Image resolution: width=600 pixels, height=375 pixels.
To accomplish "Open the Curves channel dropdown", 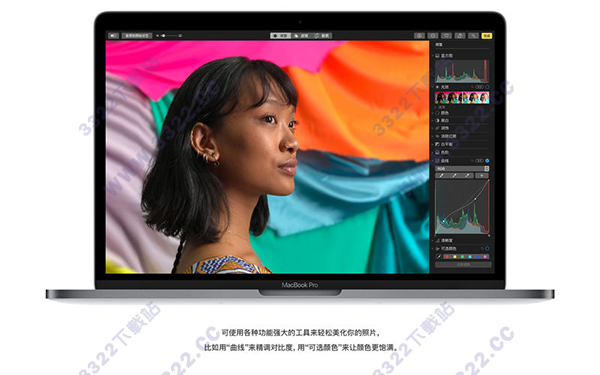I will coord(462,168).
